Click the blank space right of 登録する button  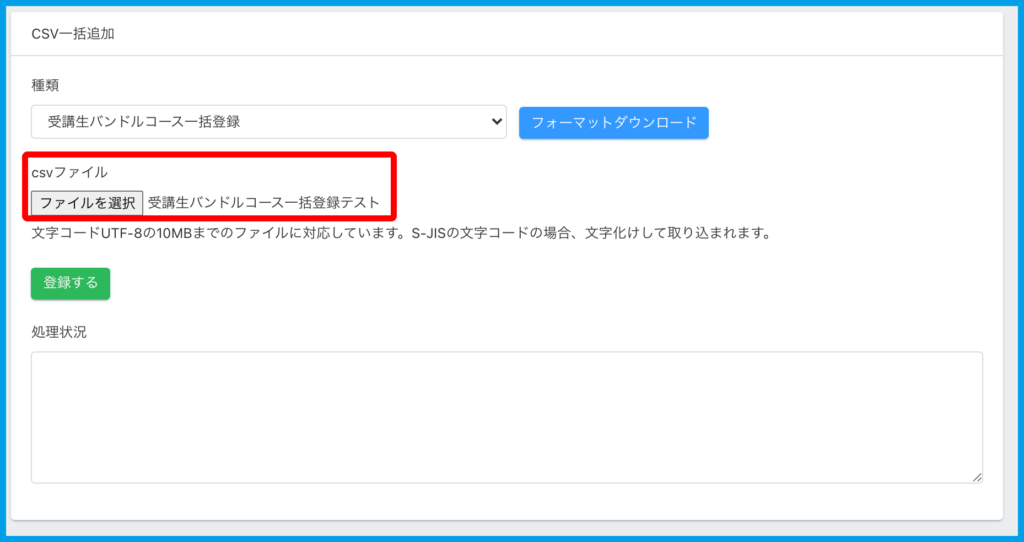500,283
